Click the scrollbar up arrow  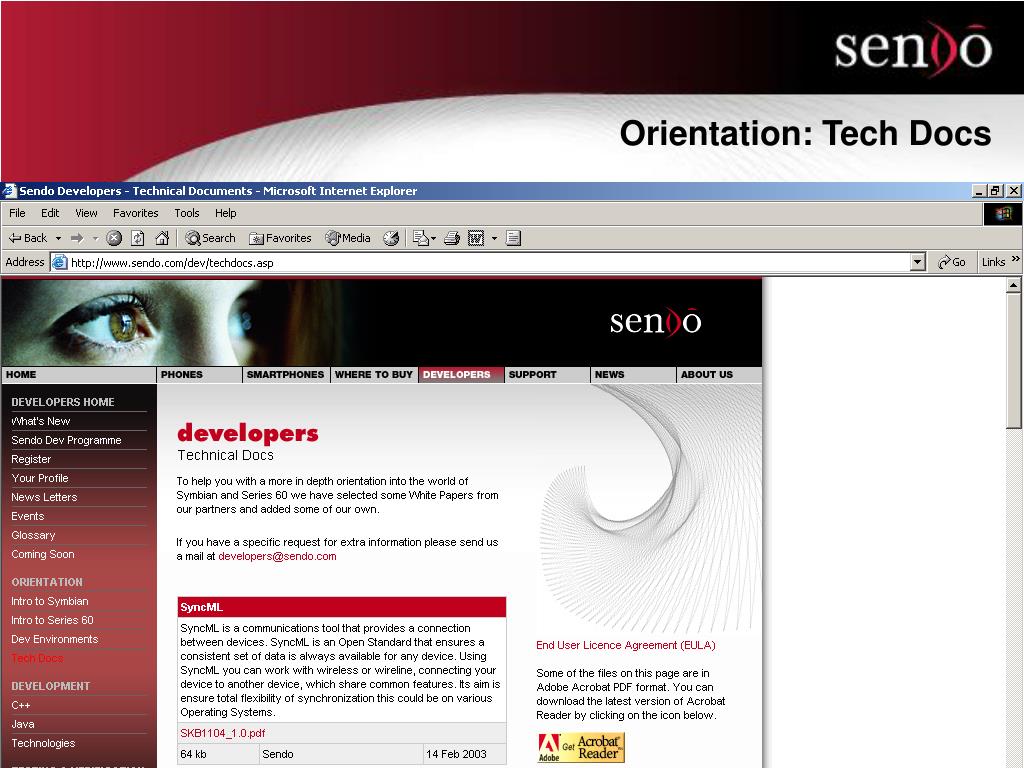coord(1013,285)
